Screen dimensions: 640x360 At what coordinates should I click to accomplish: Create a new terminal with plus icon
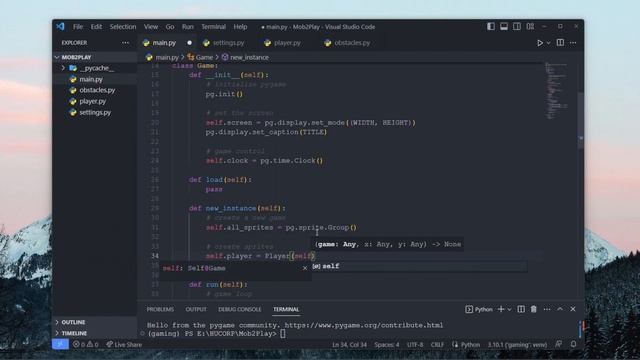click(x=501, y=309)
